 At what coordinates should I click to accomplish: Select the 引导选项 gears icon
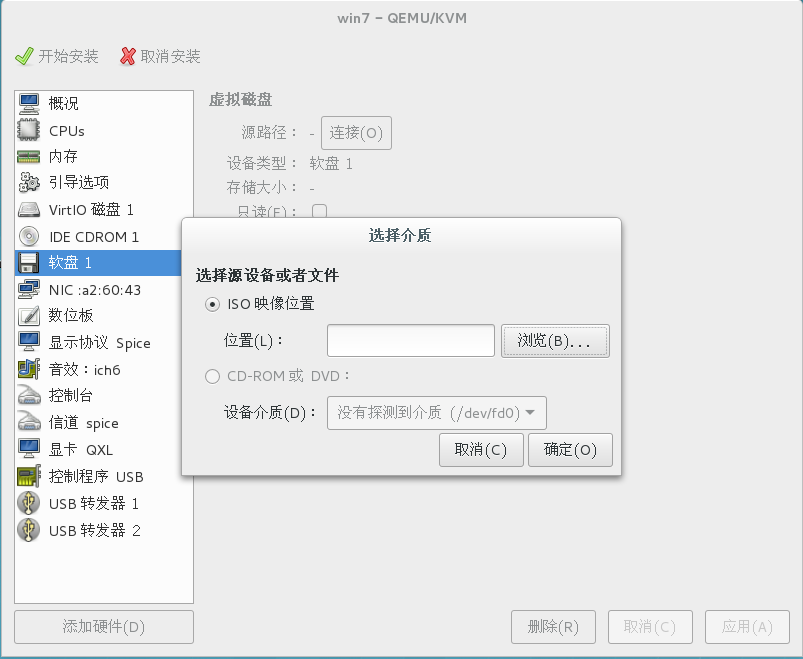click(x=29, y=182)
